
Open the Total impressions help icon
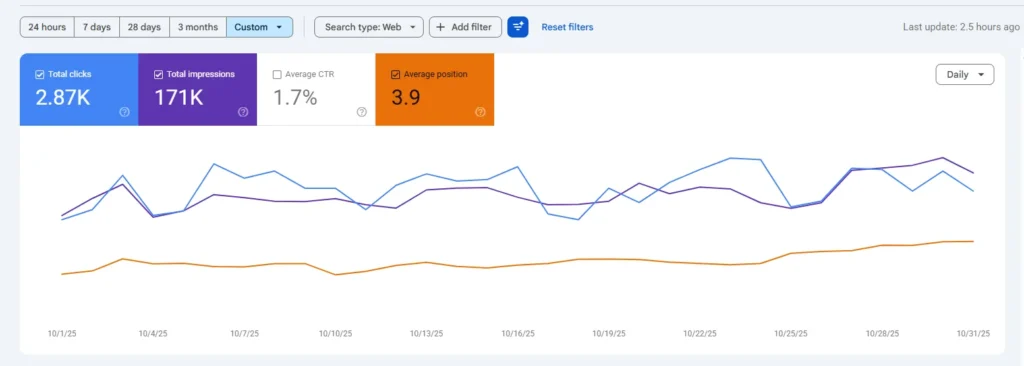[x=243, y=112]
